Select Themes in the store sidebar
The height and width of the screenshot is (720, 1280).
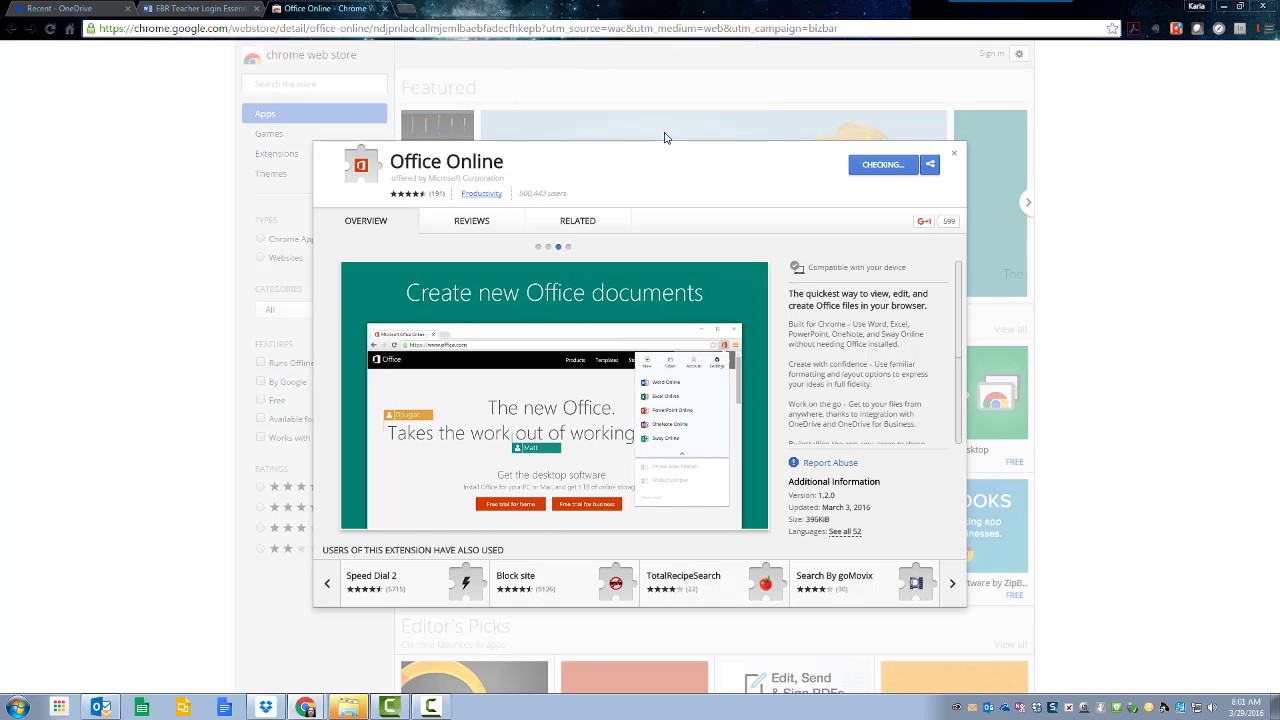coord(271,174)
